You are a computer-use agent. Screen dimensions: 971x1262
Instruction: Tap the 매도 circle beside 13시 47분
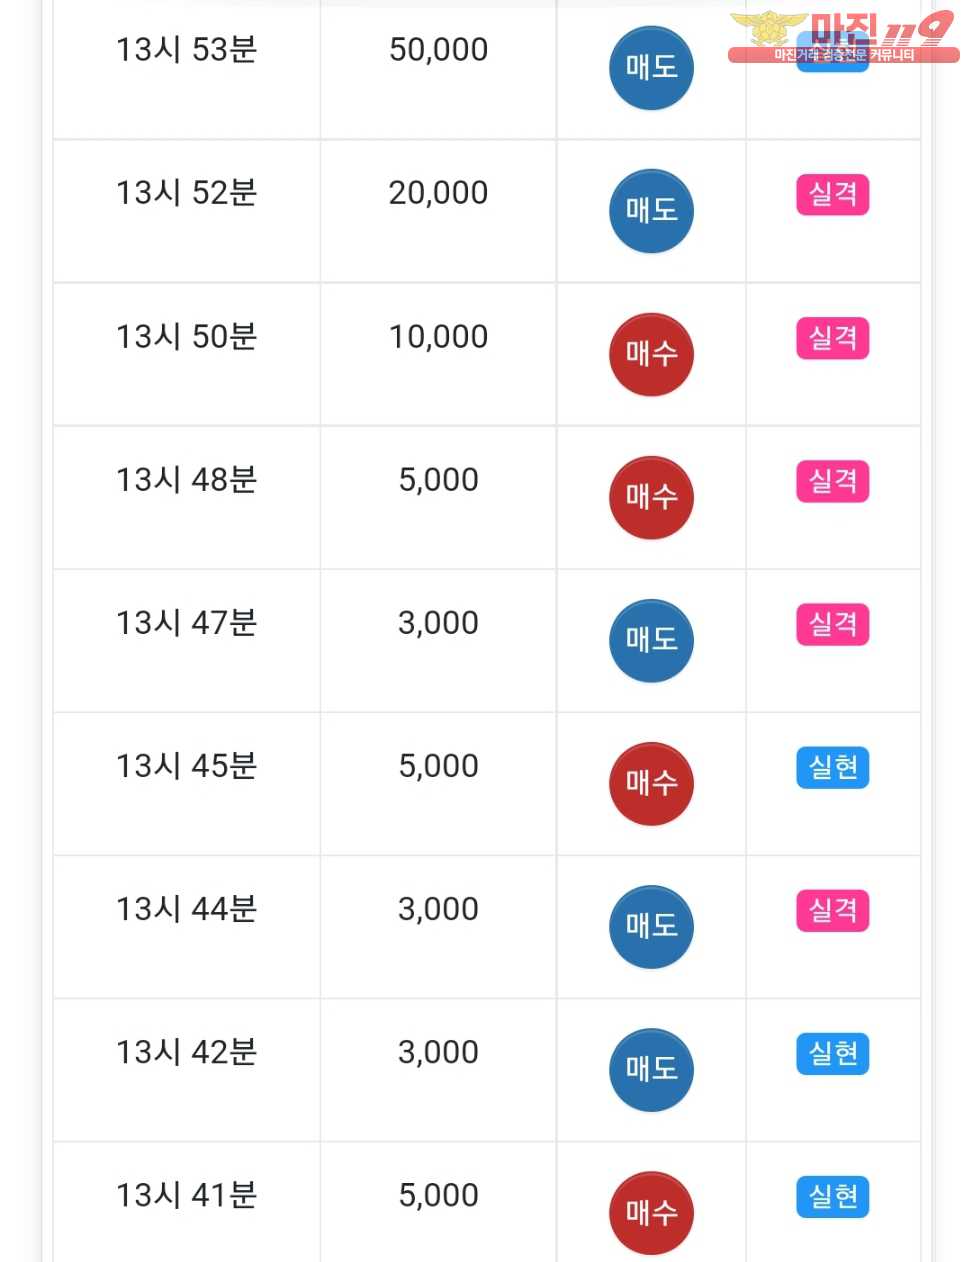click(651, 640)
